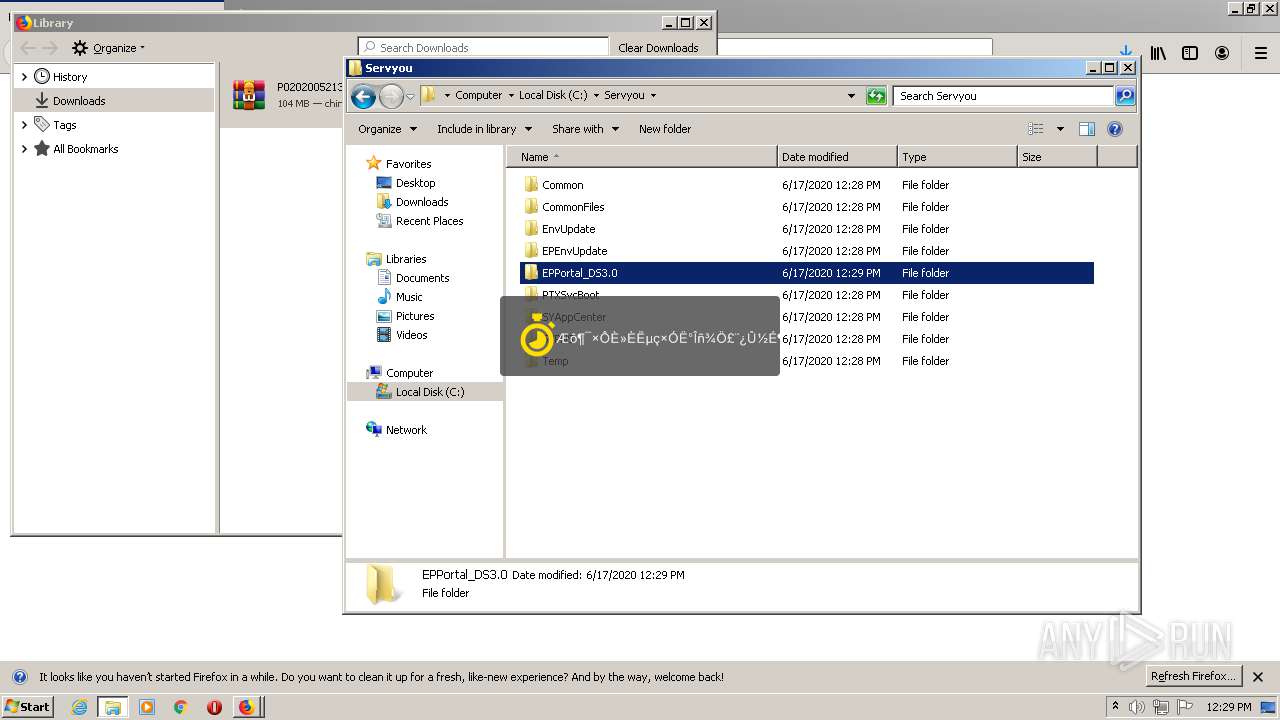Open Include in library dropdown
The width and height of the screenshot is (1280, 720).
tap(484, 129)
